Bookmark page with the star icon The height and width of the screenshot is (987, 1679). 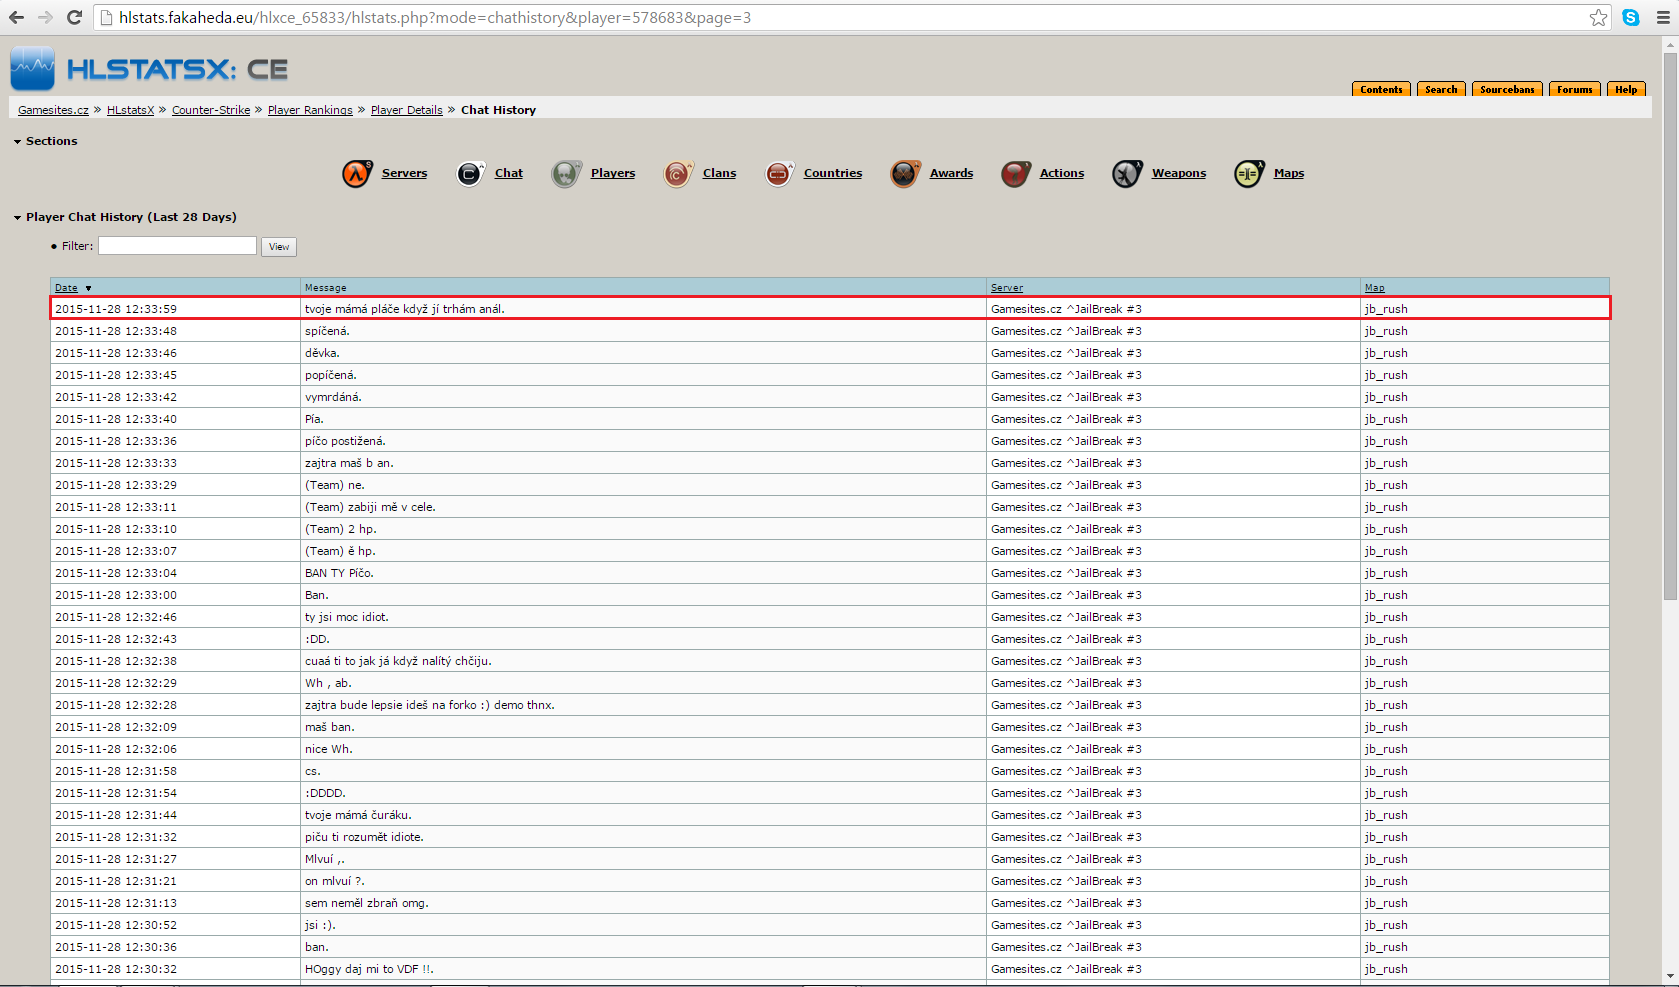point(1598,17)
